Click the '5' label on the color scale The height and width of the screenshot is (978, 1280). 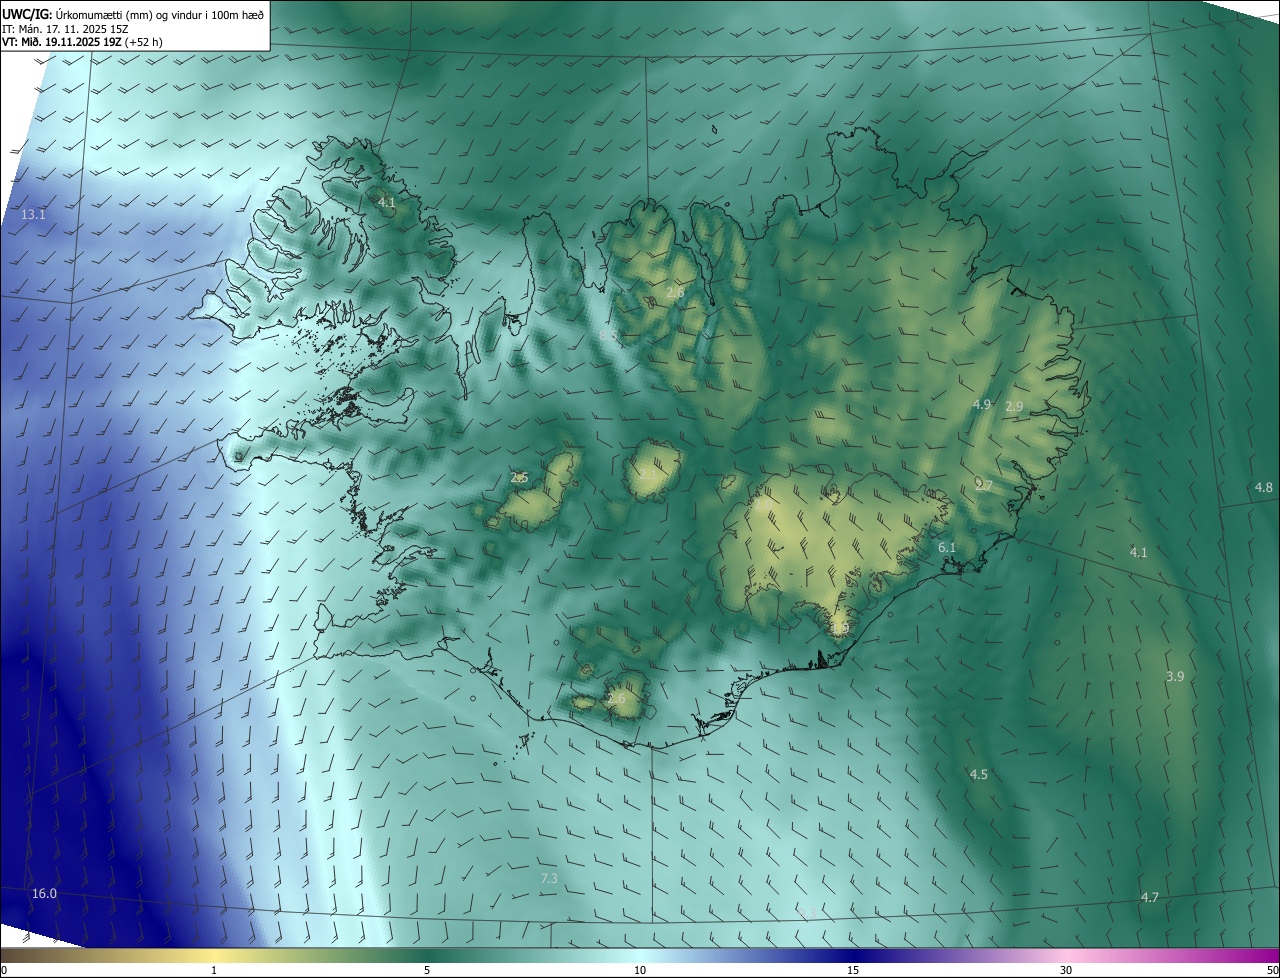[x=427, y=970]
